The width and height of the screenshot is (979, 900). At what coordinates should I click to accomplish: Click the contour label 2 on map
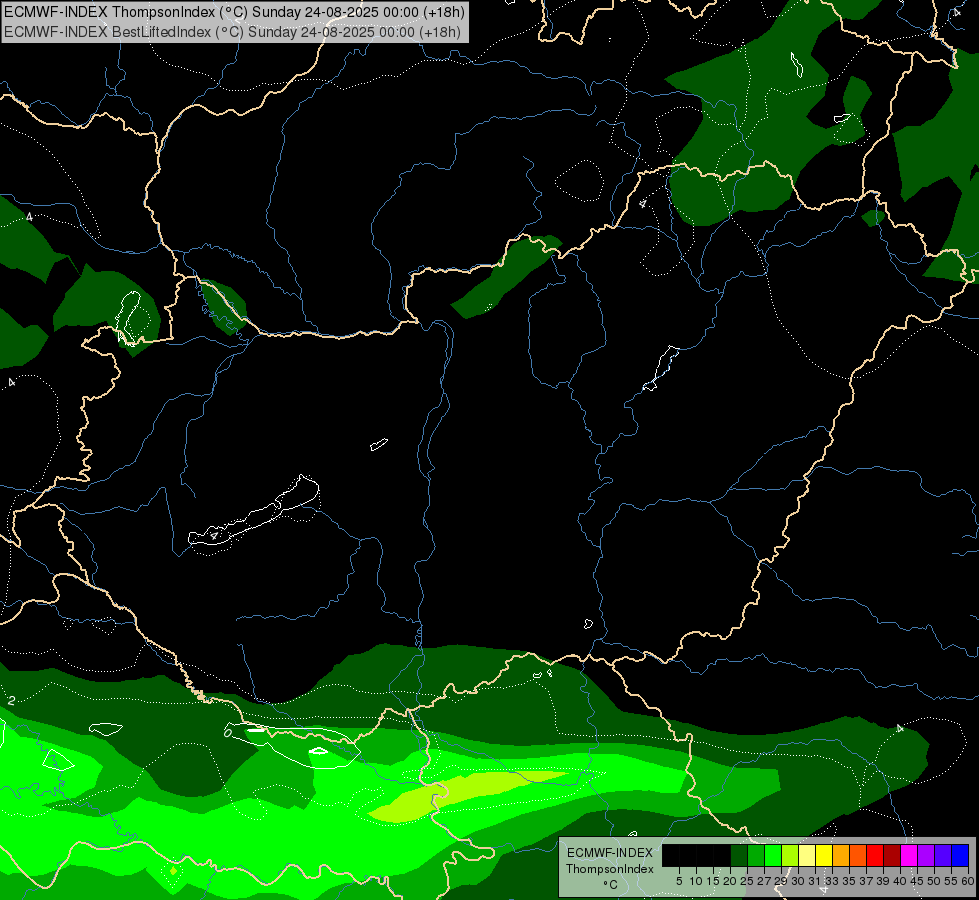pyautogui.click(x=11, y=701)
